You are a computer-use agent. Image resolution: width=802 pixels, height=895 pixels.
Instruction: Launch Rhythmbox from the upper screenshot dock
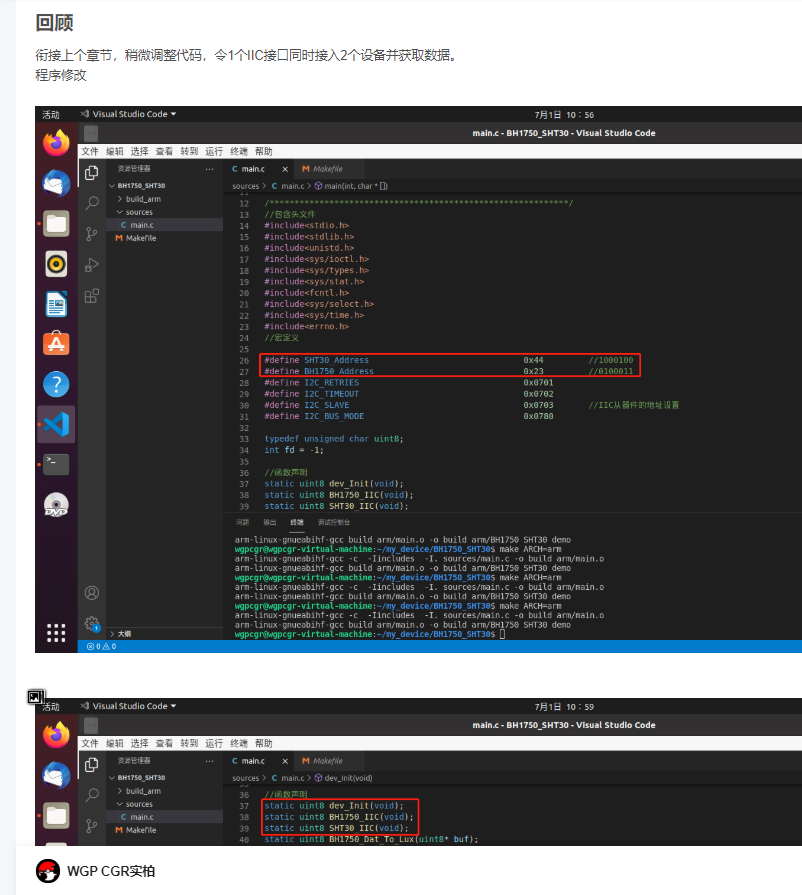56,264
